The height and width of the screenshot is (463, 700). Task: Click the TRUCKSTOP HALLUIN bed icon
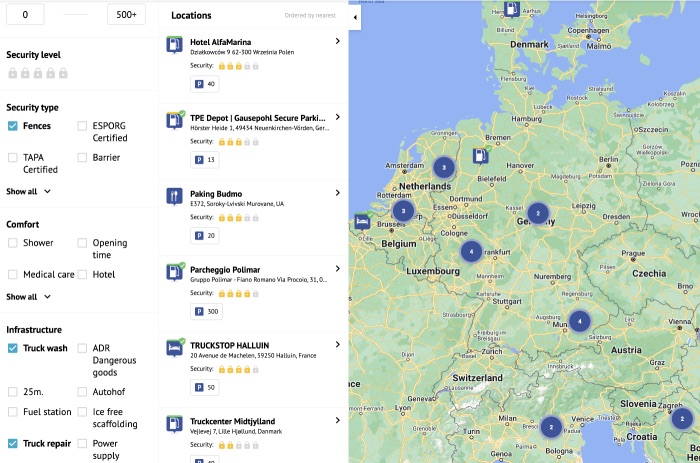click(x=174, y=348)
